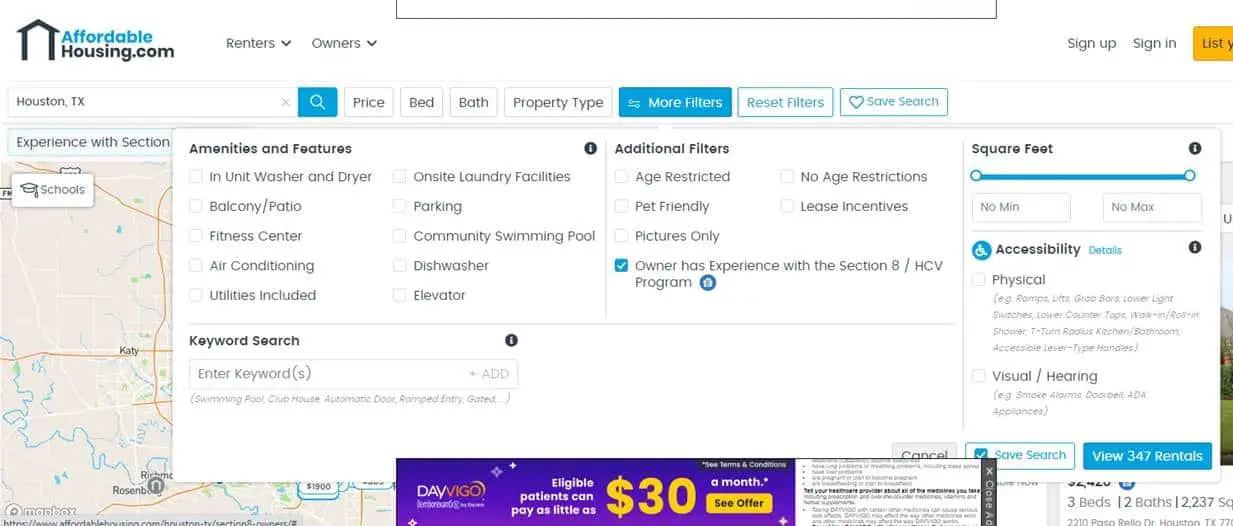Click See Offer in the ad

pyautogui.click(x=739, y=503)
